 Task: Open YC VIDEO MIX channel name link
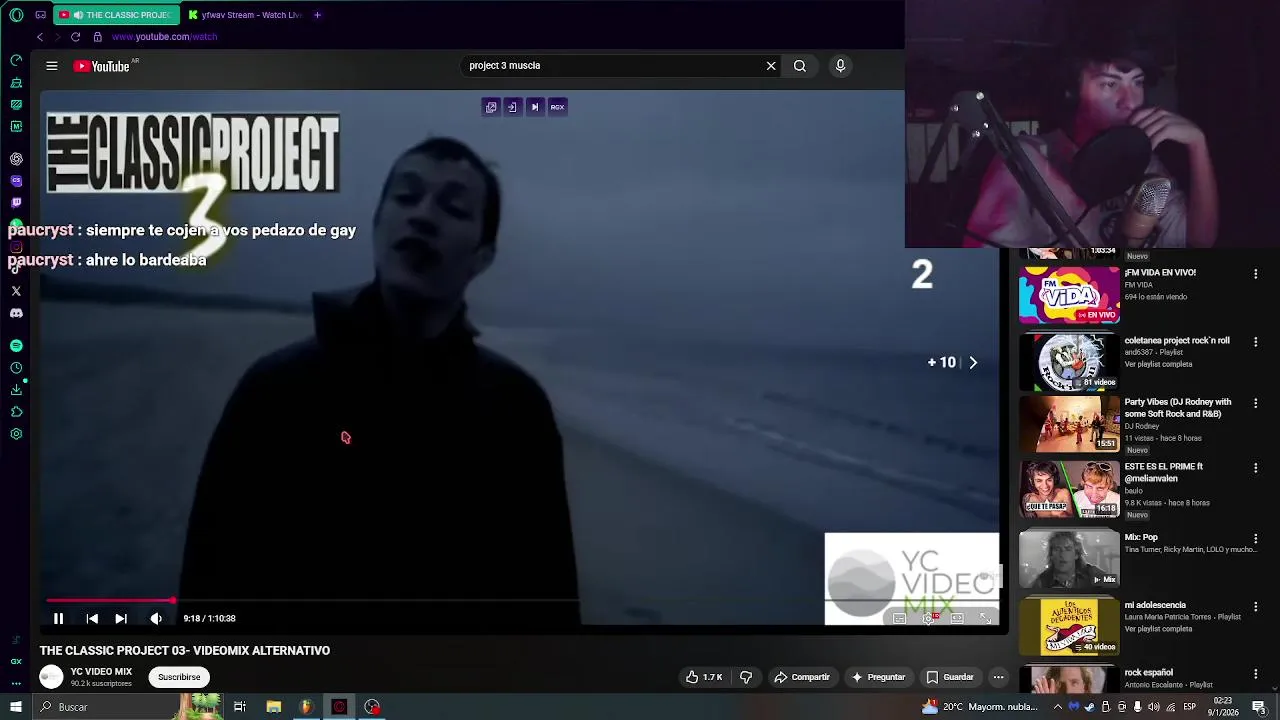tap(101, 672)
